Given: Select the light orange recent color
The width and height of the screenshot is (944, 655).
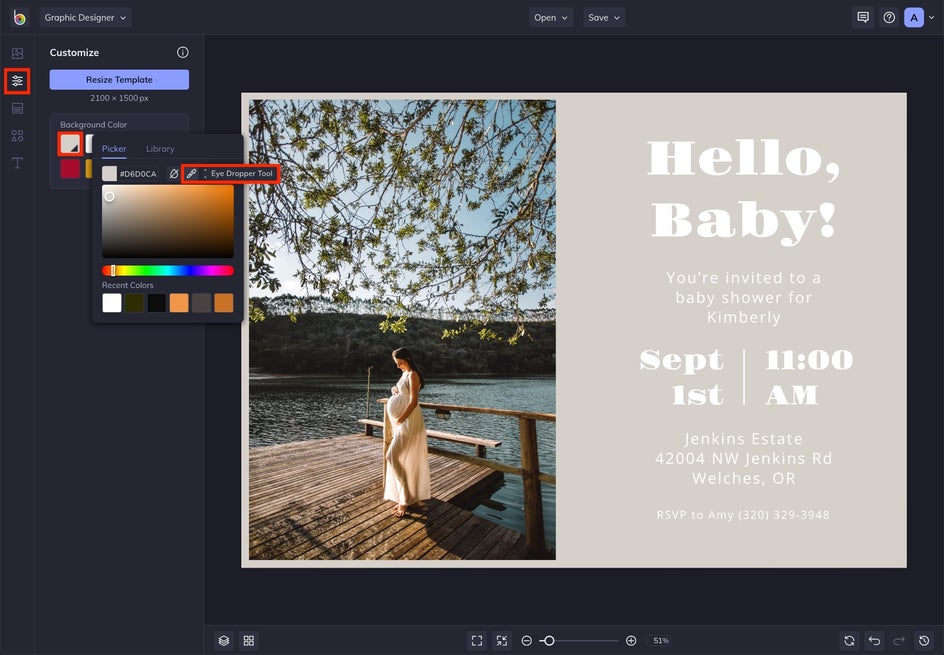Looking at the screenshot, I should point(179,303).
